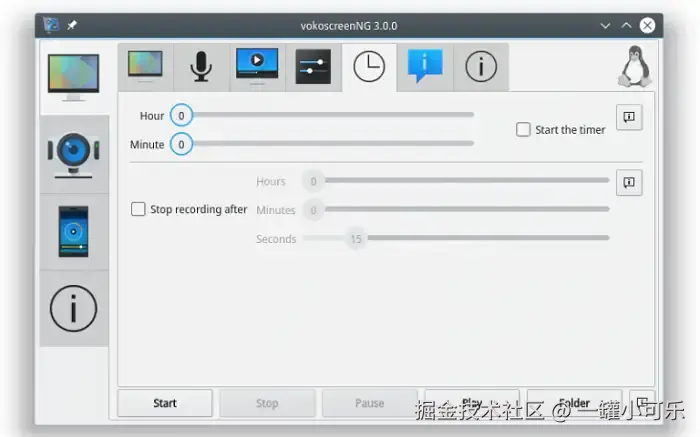Click the Folder button
This screenshot has height=437, width=700.
click(x=575, y=403)
